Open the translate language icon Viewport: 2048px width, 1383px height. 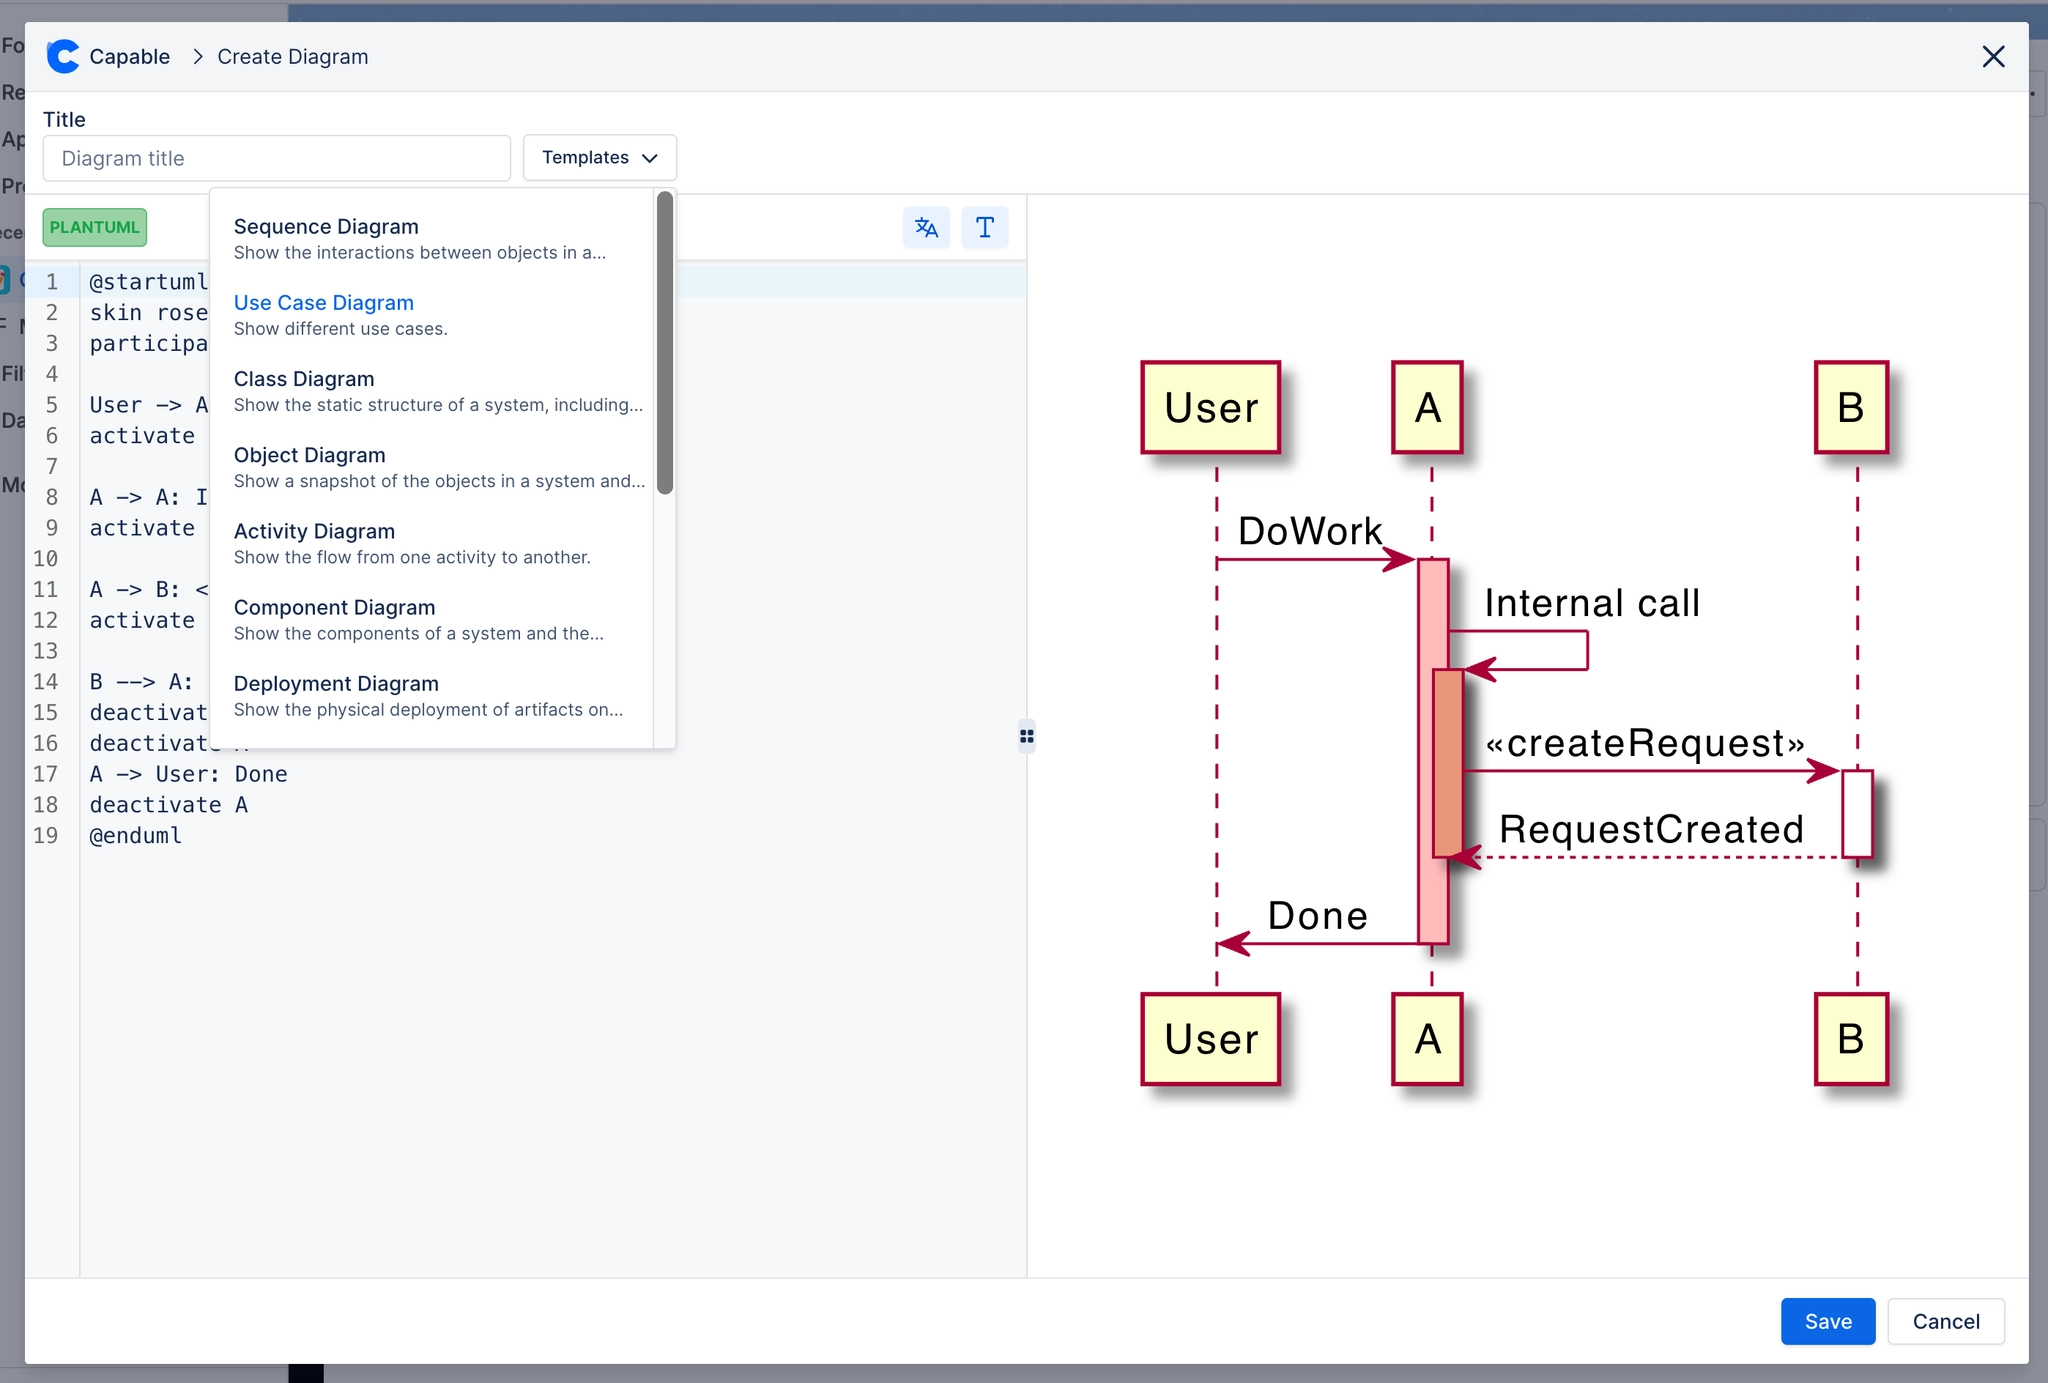(926, 228)
